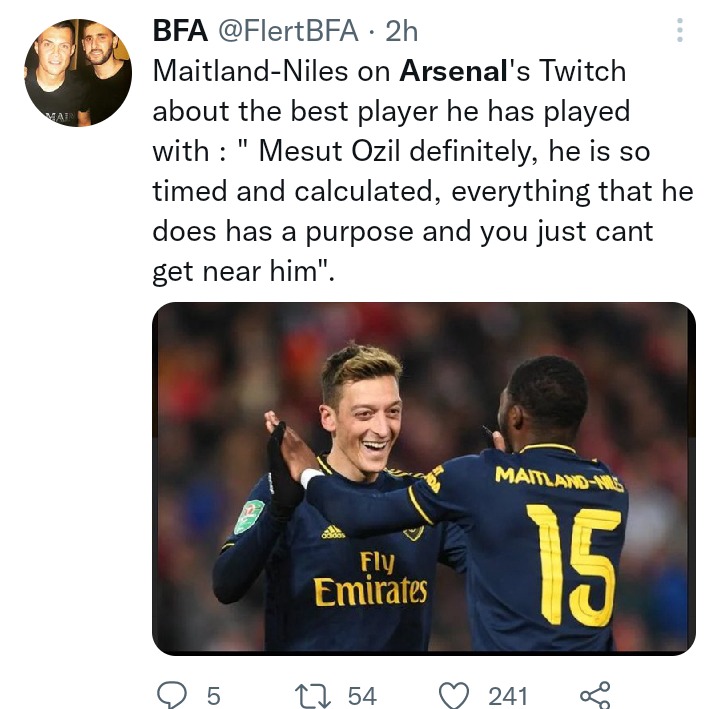
Task: Open the attached Ozil celebration photo
Action: coord(424,478)
